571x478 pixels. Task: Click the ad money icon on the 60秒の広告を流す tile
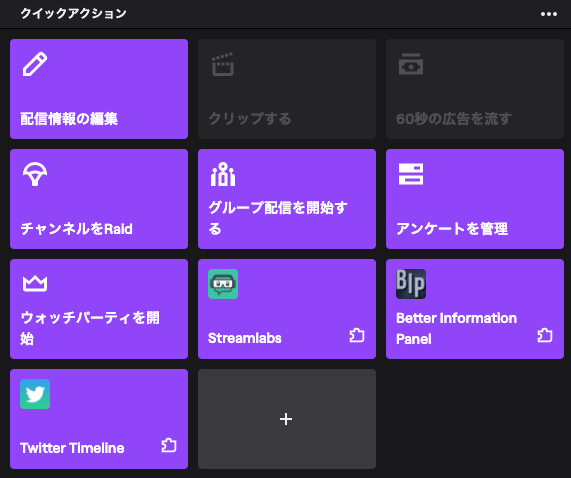[x=411, y=64]
